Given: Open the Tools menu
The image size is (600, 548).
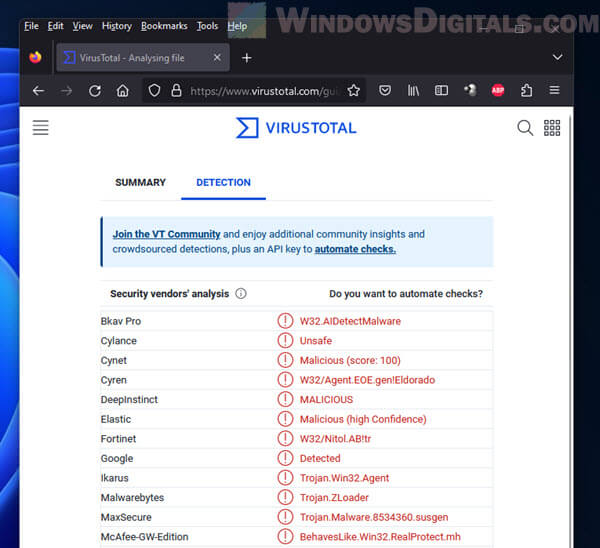Looking at the screenshot, I should (207, 26).
